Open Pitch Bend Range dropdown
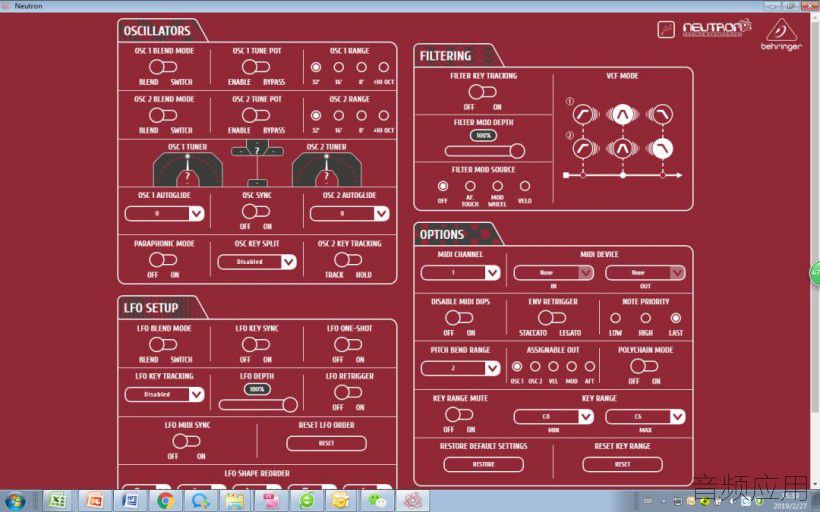The height and width of the screenshot is (512, 820). coord(460,368)
